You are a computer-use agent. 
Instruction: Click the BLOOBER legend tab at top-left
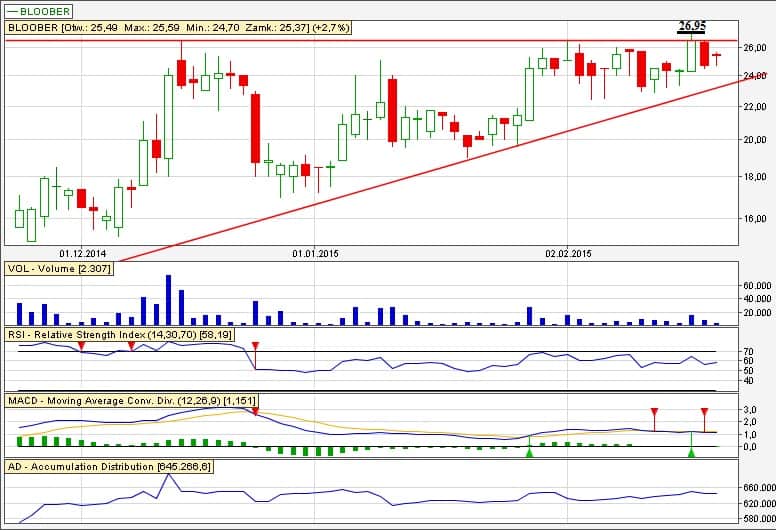click(39, 11)
